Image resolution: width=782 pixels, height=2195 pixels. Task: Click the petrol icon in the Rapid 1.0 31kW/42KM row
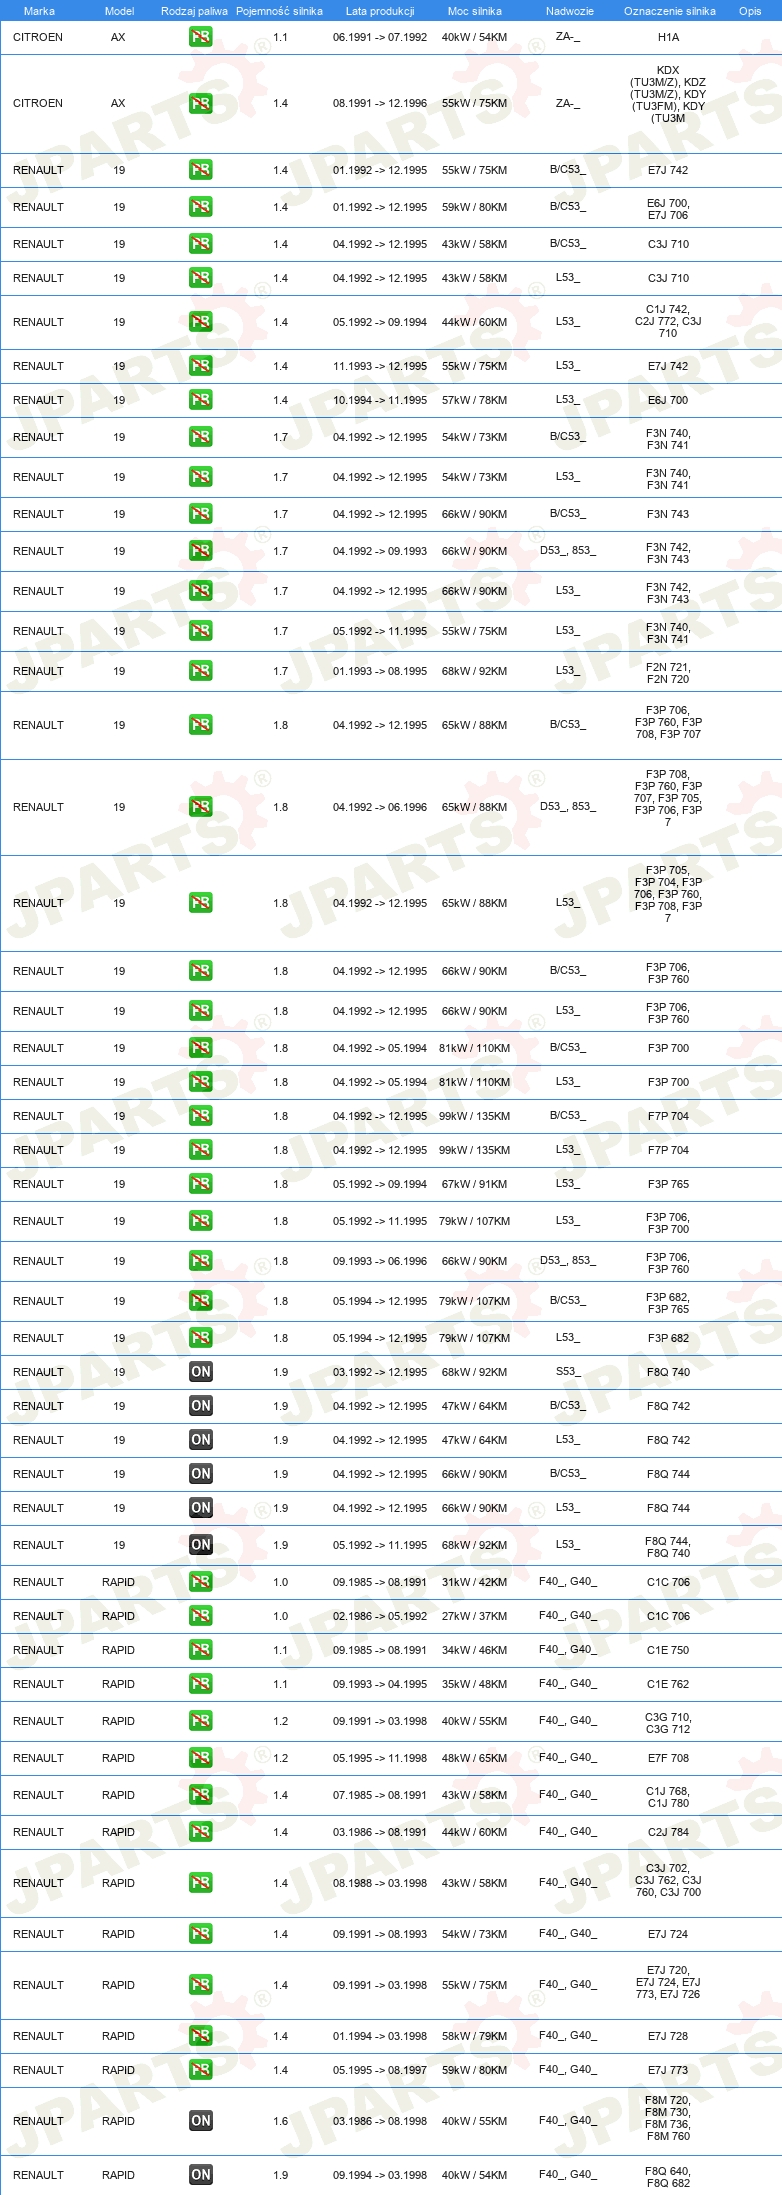point(200,1582)
